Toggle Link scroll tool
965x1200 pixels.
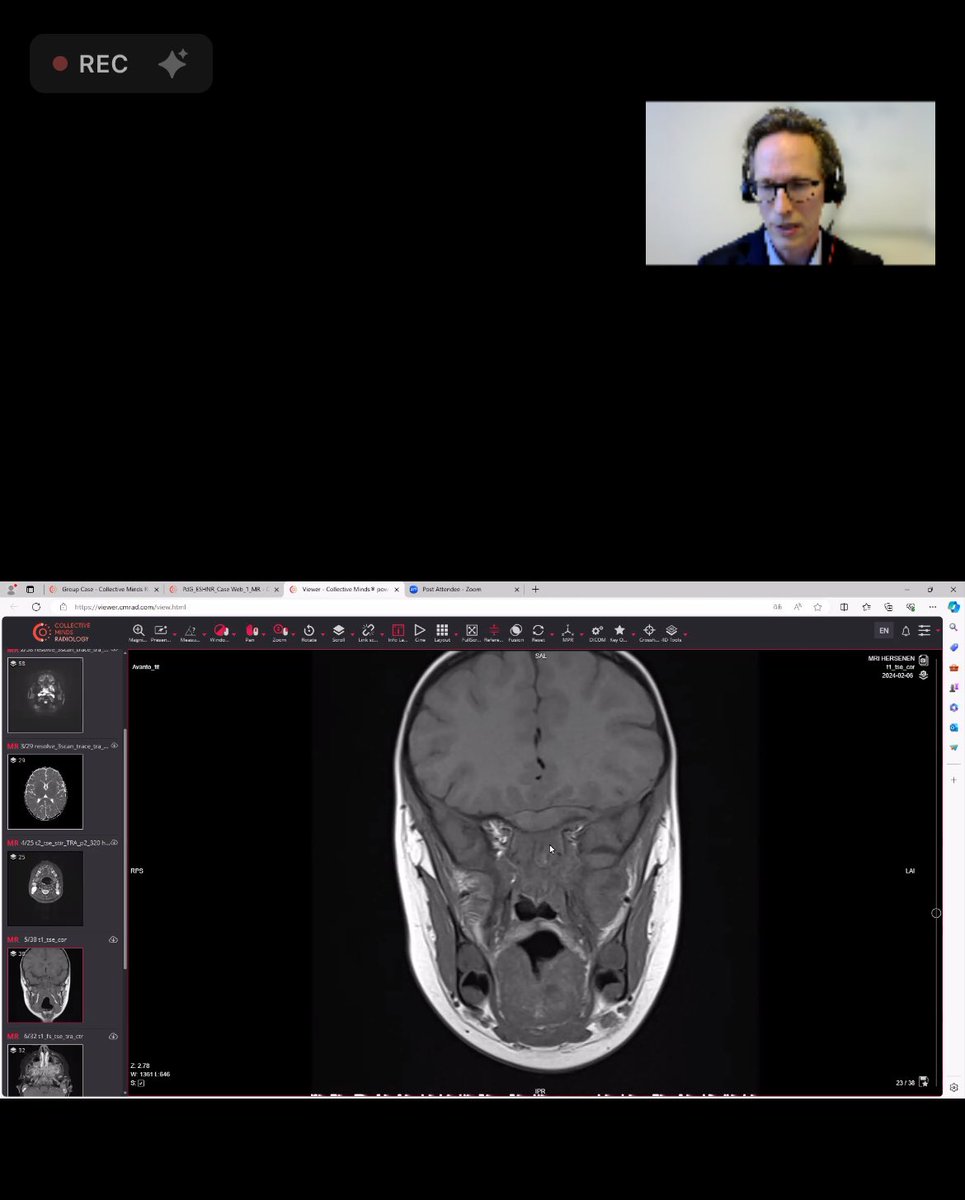click(x=368, y=633)
